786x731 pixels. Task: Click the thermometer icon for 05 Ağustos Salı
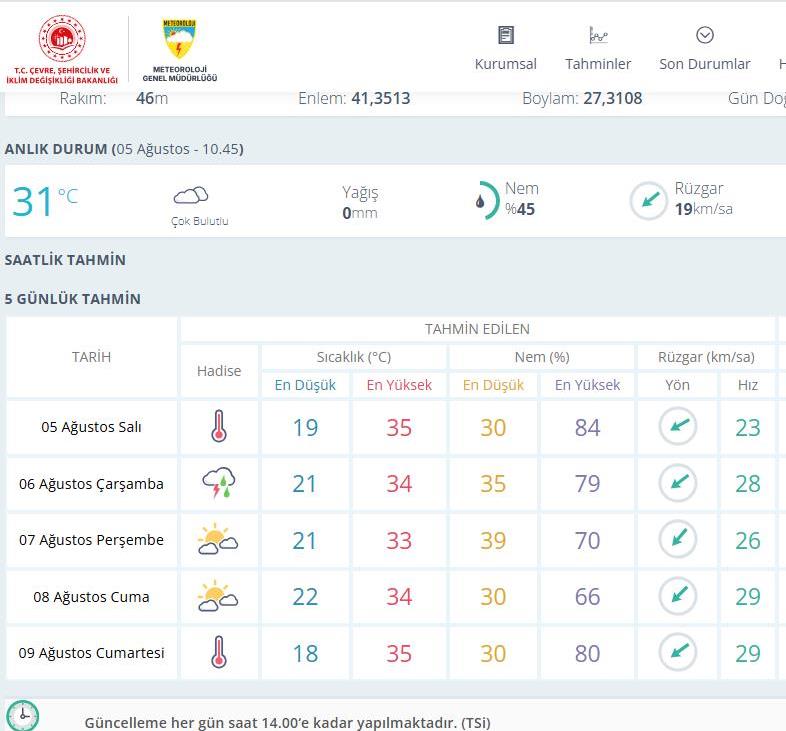coord(219,427)
